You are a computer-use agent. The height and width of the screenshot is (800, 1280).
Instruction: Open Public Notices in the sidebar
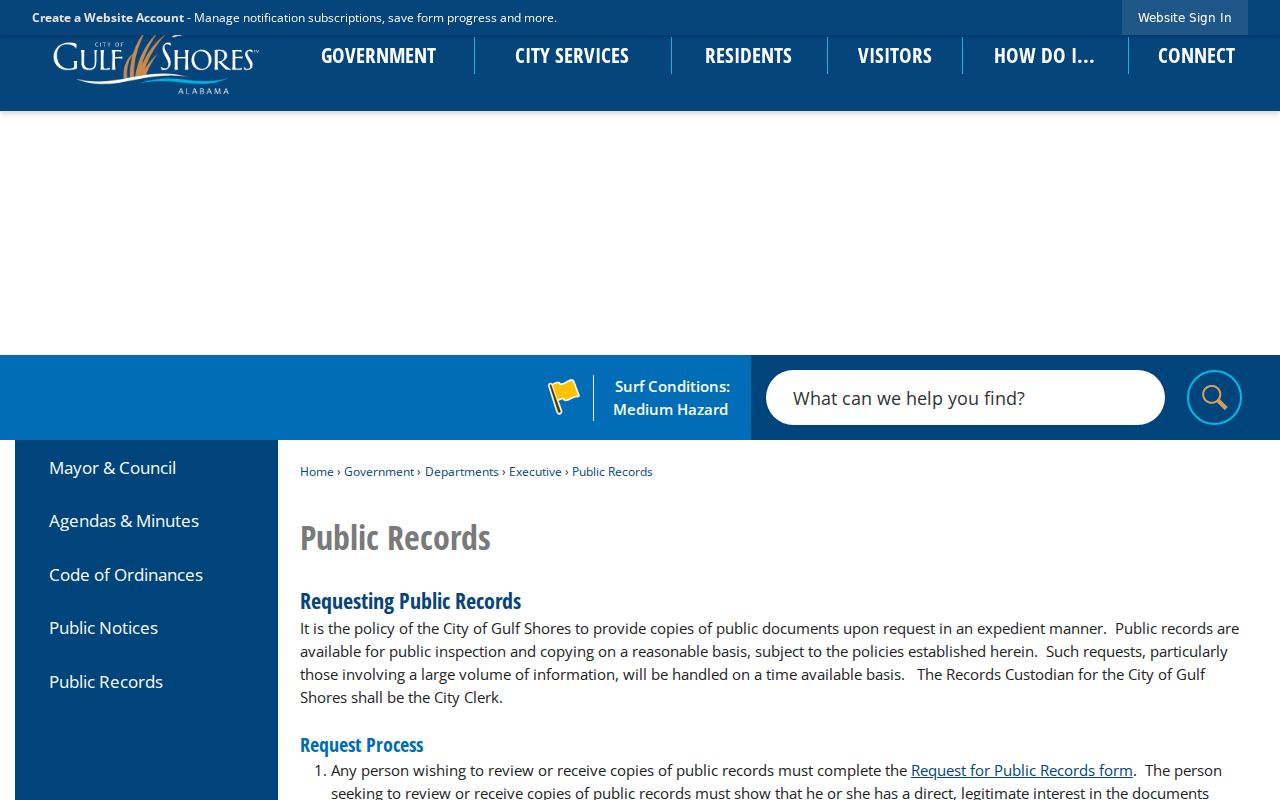pos(103,627)
